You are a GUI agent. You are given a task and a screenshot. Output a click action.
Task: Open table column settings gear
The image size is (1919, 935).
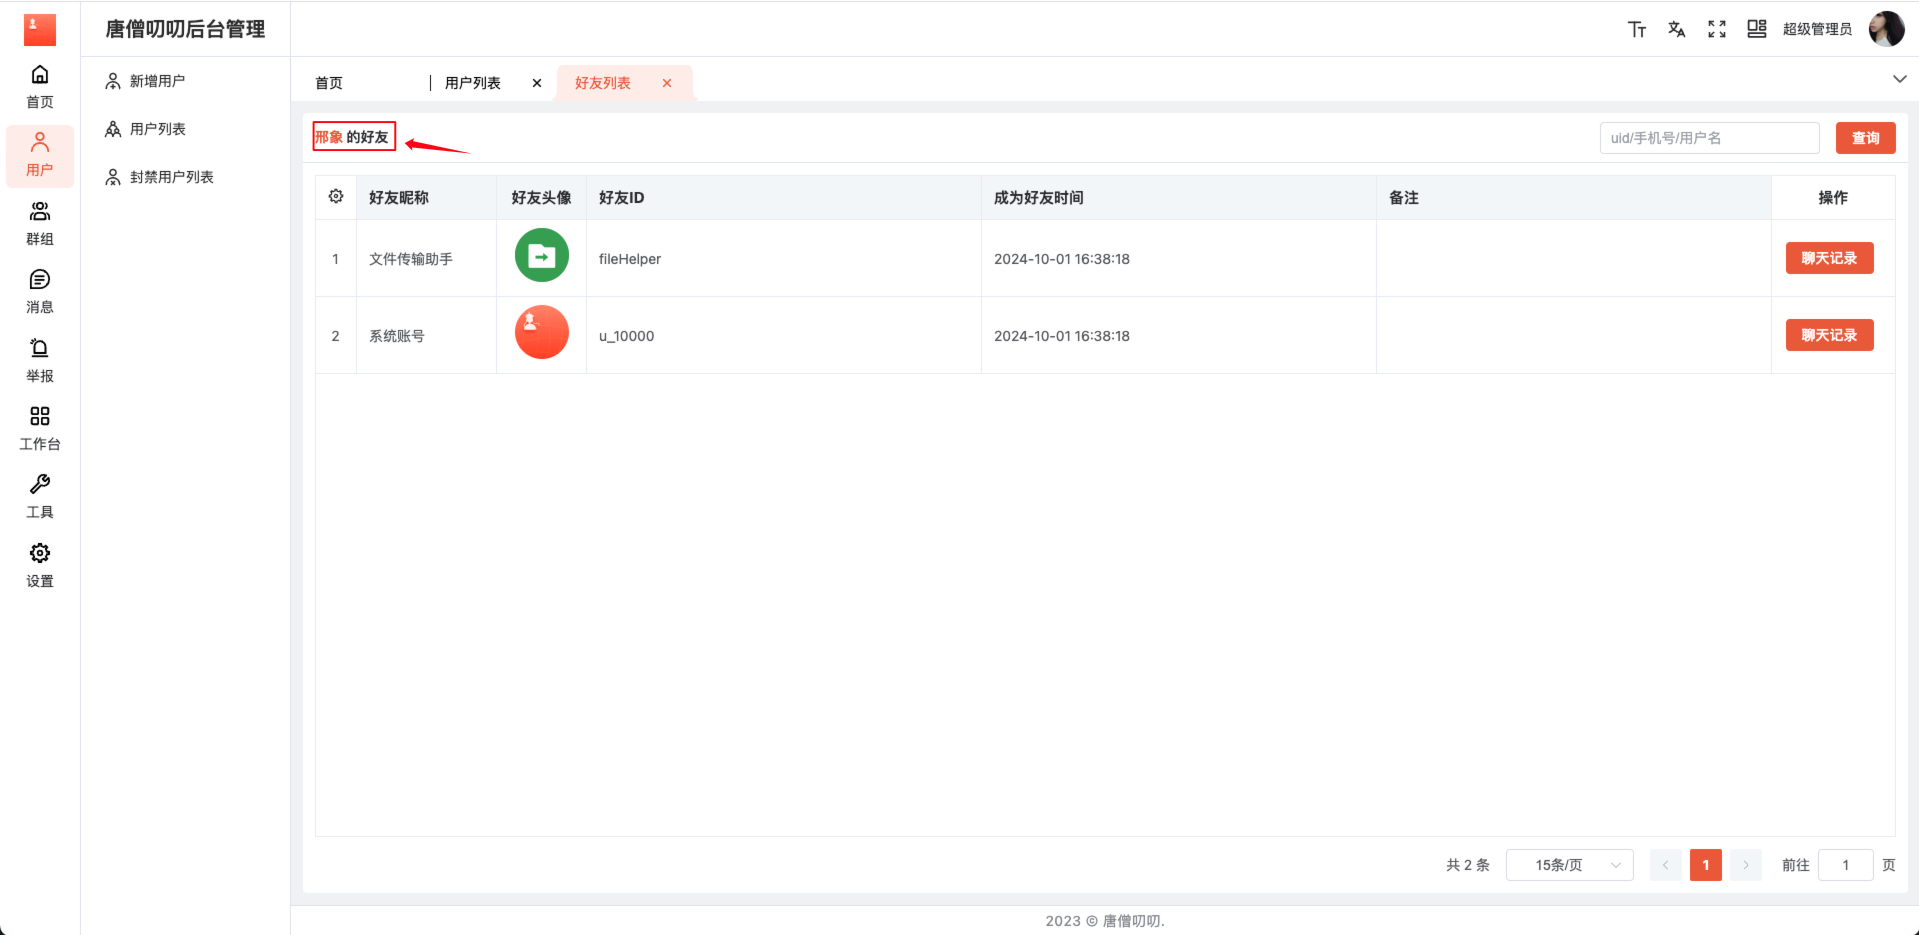click(x=336, y=197)
